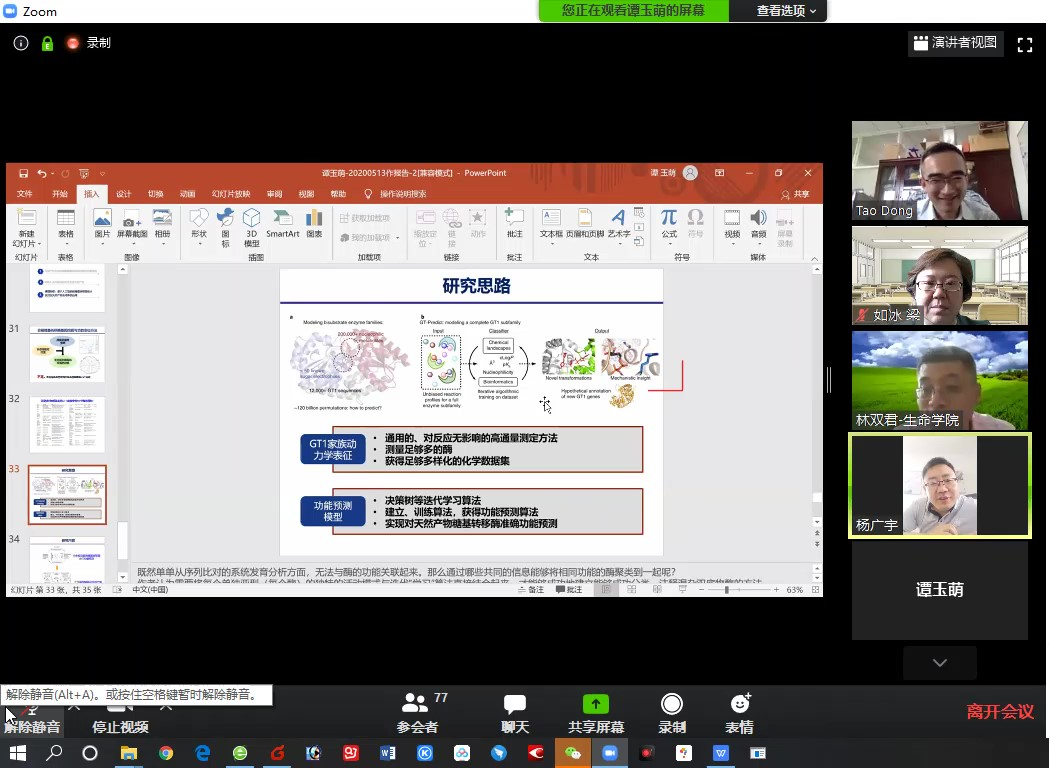This screenshot has width=1049, height=769.
Task: Select Tao Dong's video thumbnail
Action: [939, 171]
